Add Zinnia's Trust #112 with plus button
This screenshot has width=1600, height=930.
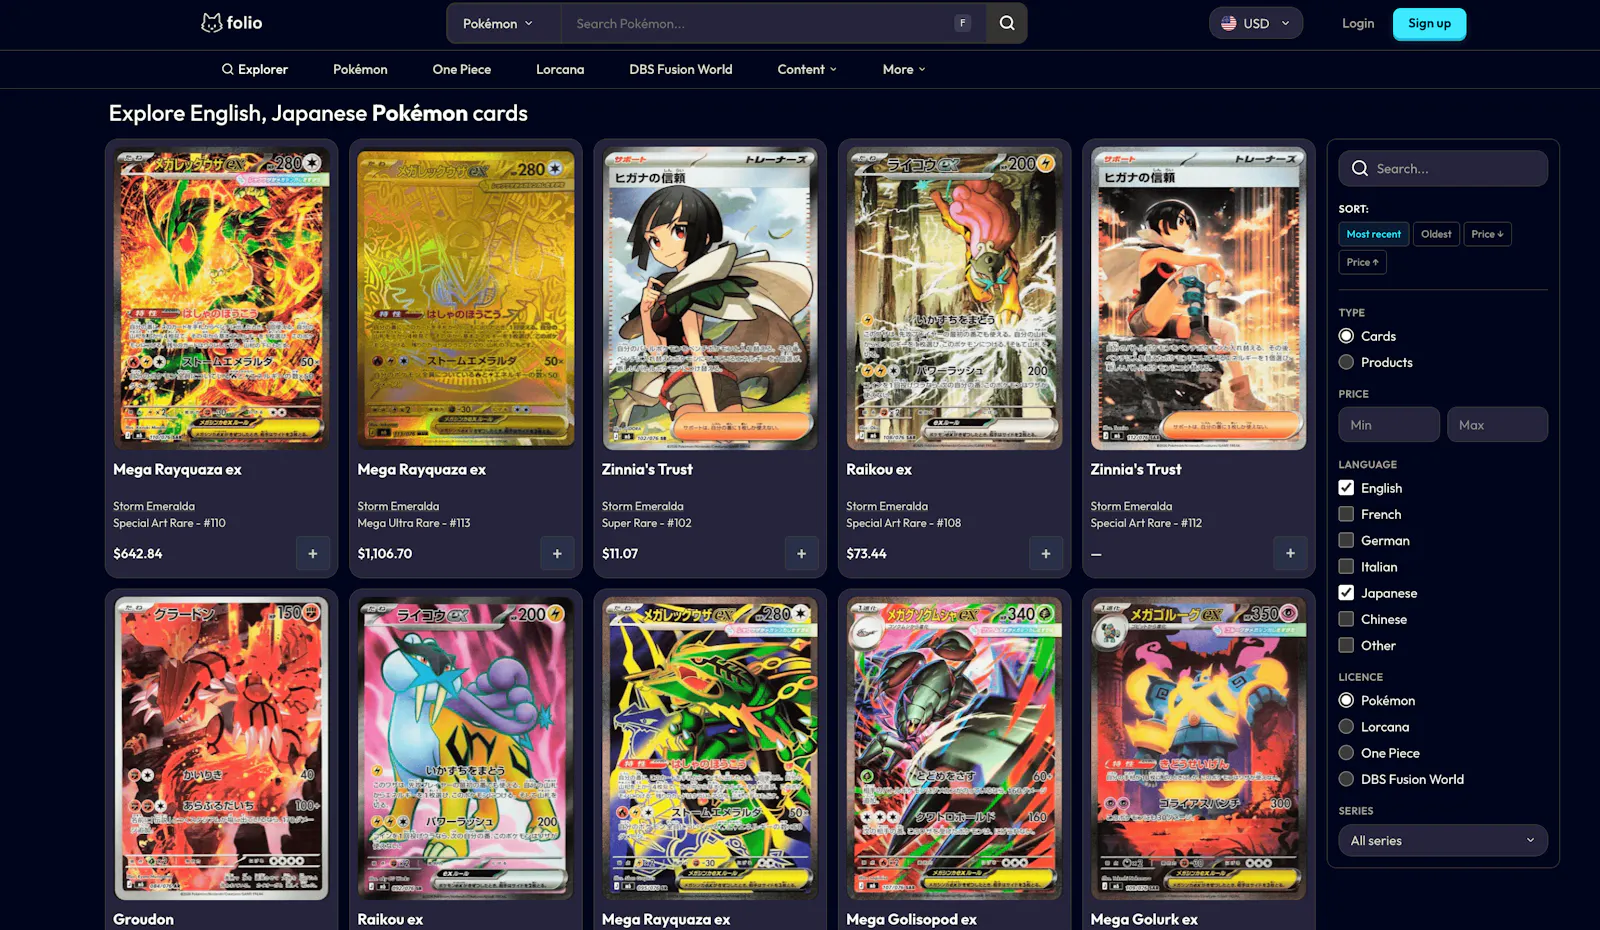pyautogui.click(x=1290, y=553)
